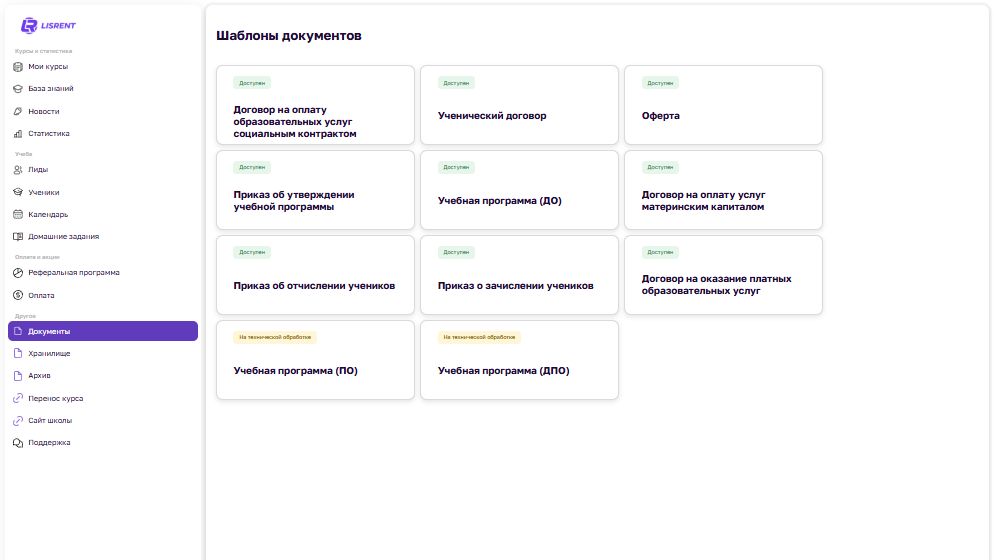Click the Сайт школы link icon
Image resolution: width=994 pixels, height=560 pixels.
[18, 420]
